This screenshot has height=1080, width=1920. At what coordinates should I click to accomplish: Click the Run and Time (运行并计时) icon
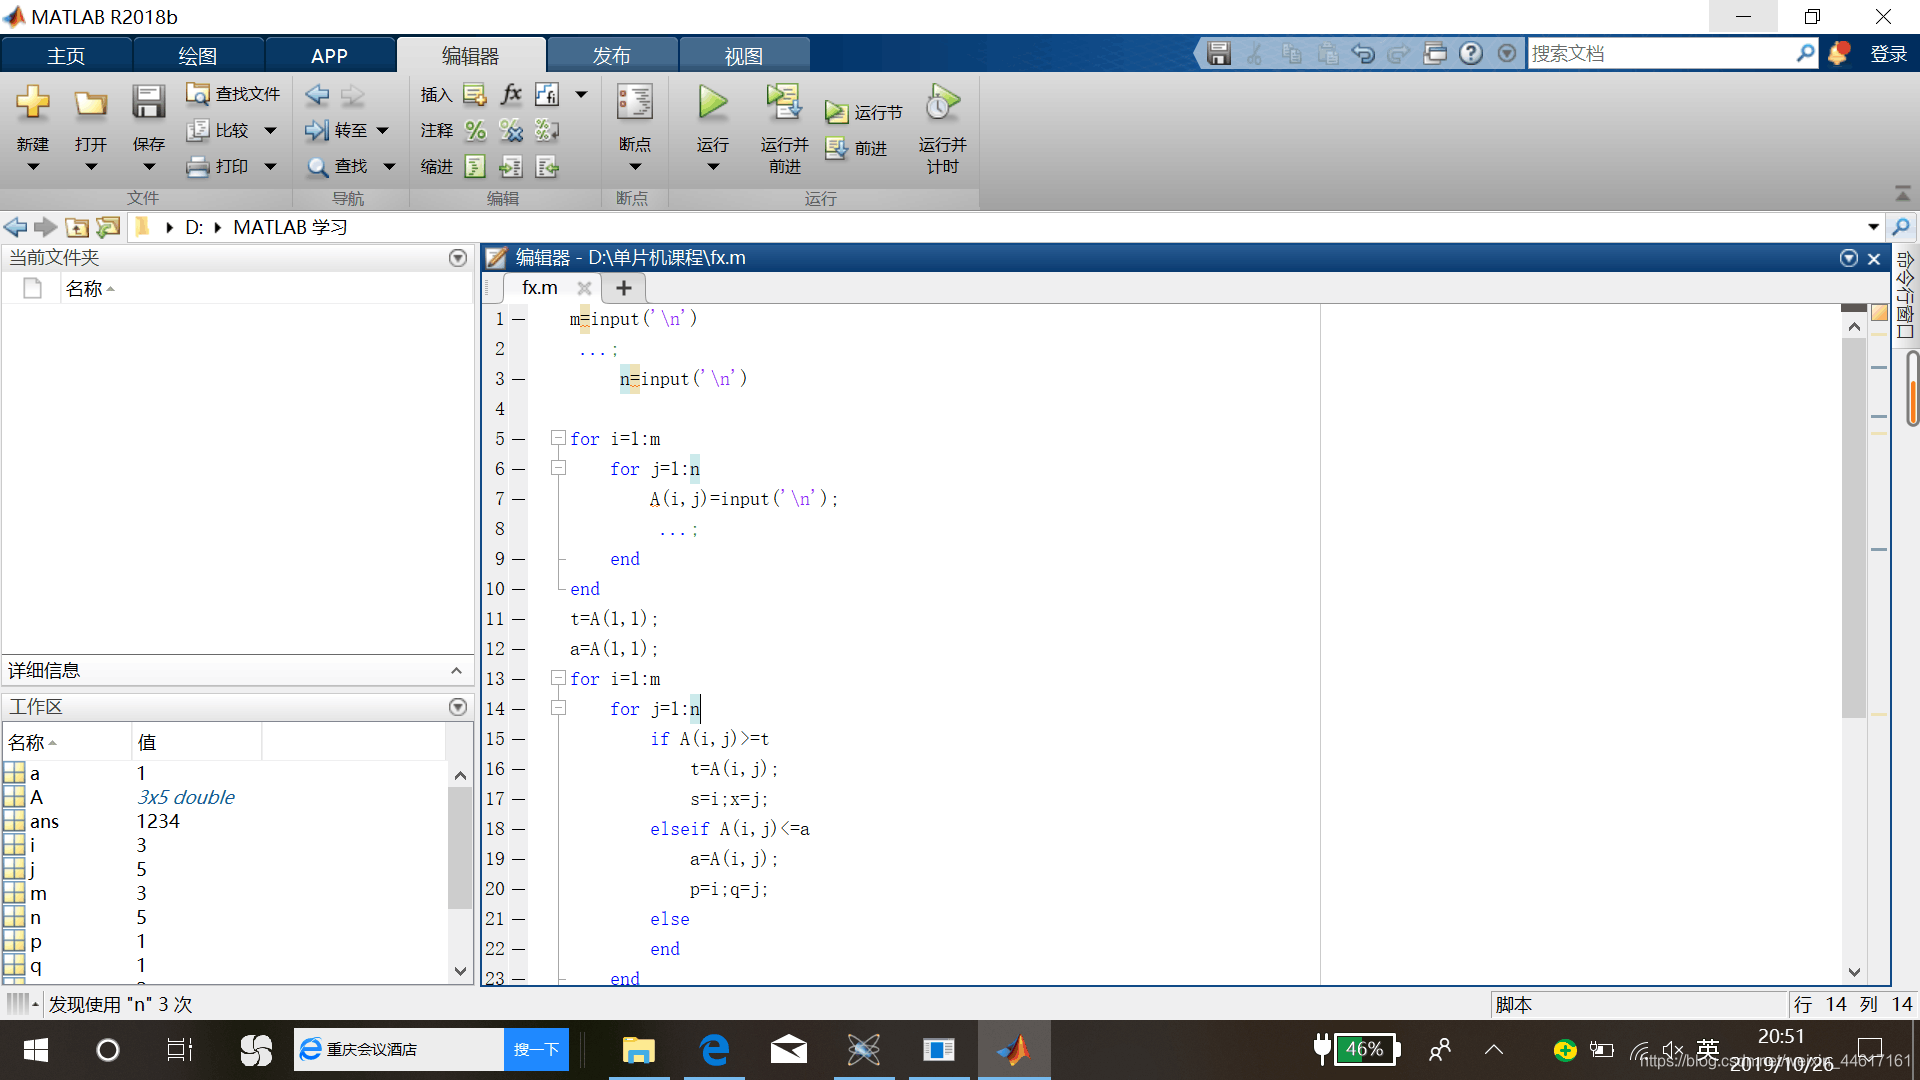tap(942, 103)
